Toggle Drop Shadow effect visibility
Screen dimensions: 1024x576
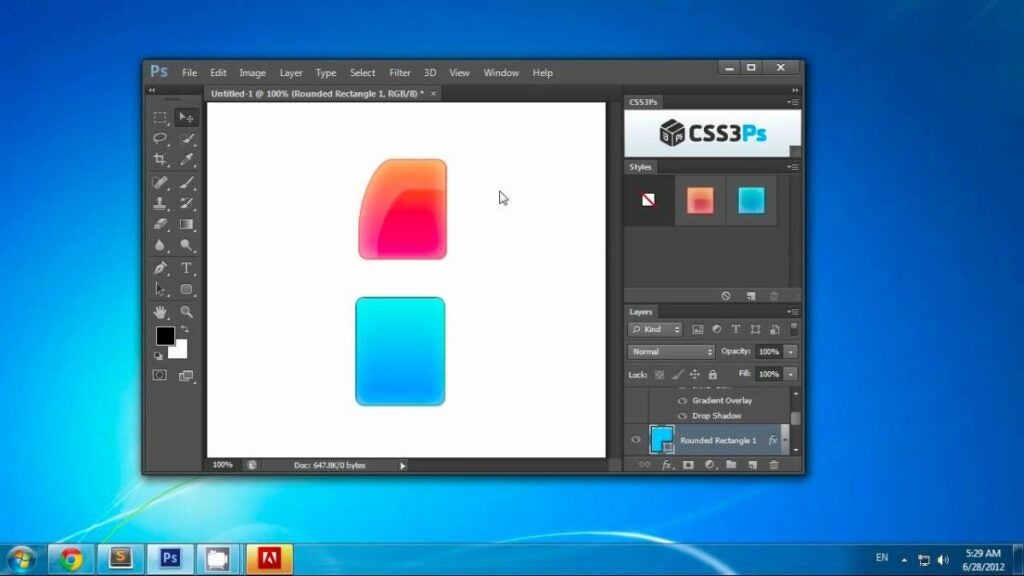682,416
